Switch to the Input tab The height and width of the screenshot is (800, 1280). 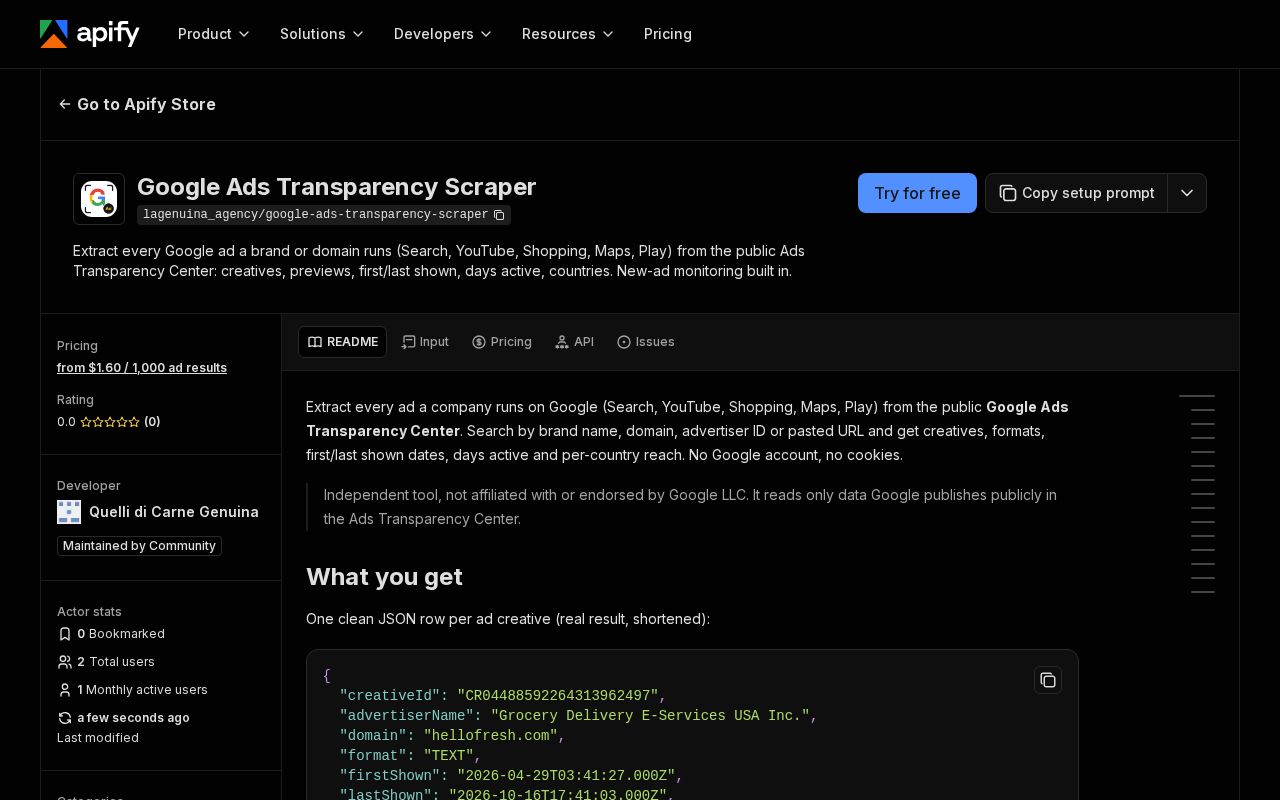click(x=425, y=342)
